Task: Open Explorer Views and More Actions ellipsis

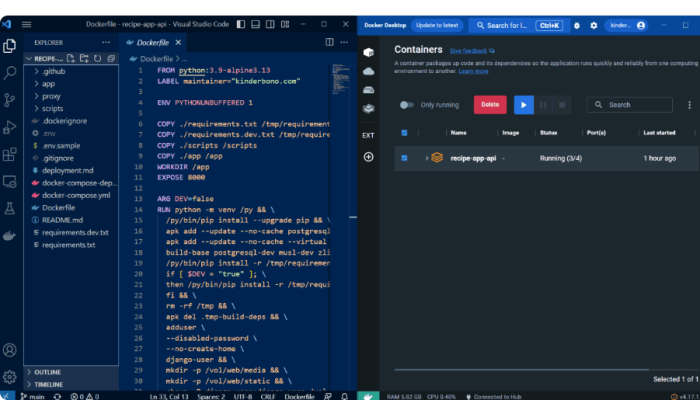Action: tap(106, 42)
